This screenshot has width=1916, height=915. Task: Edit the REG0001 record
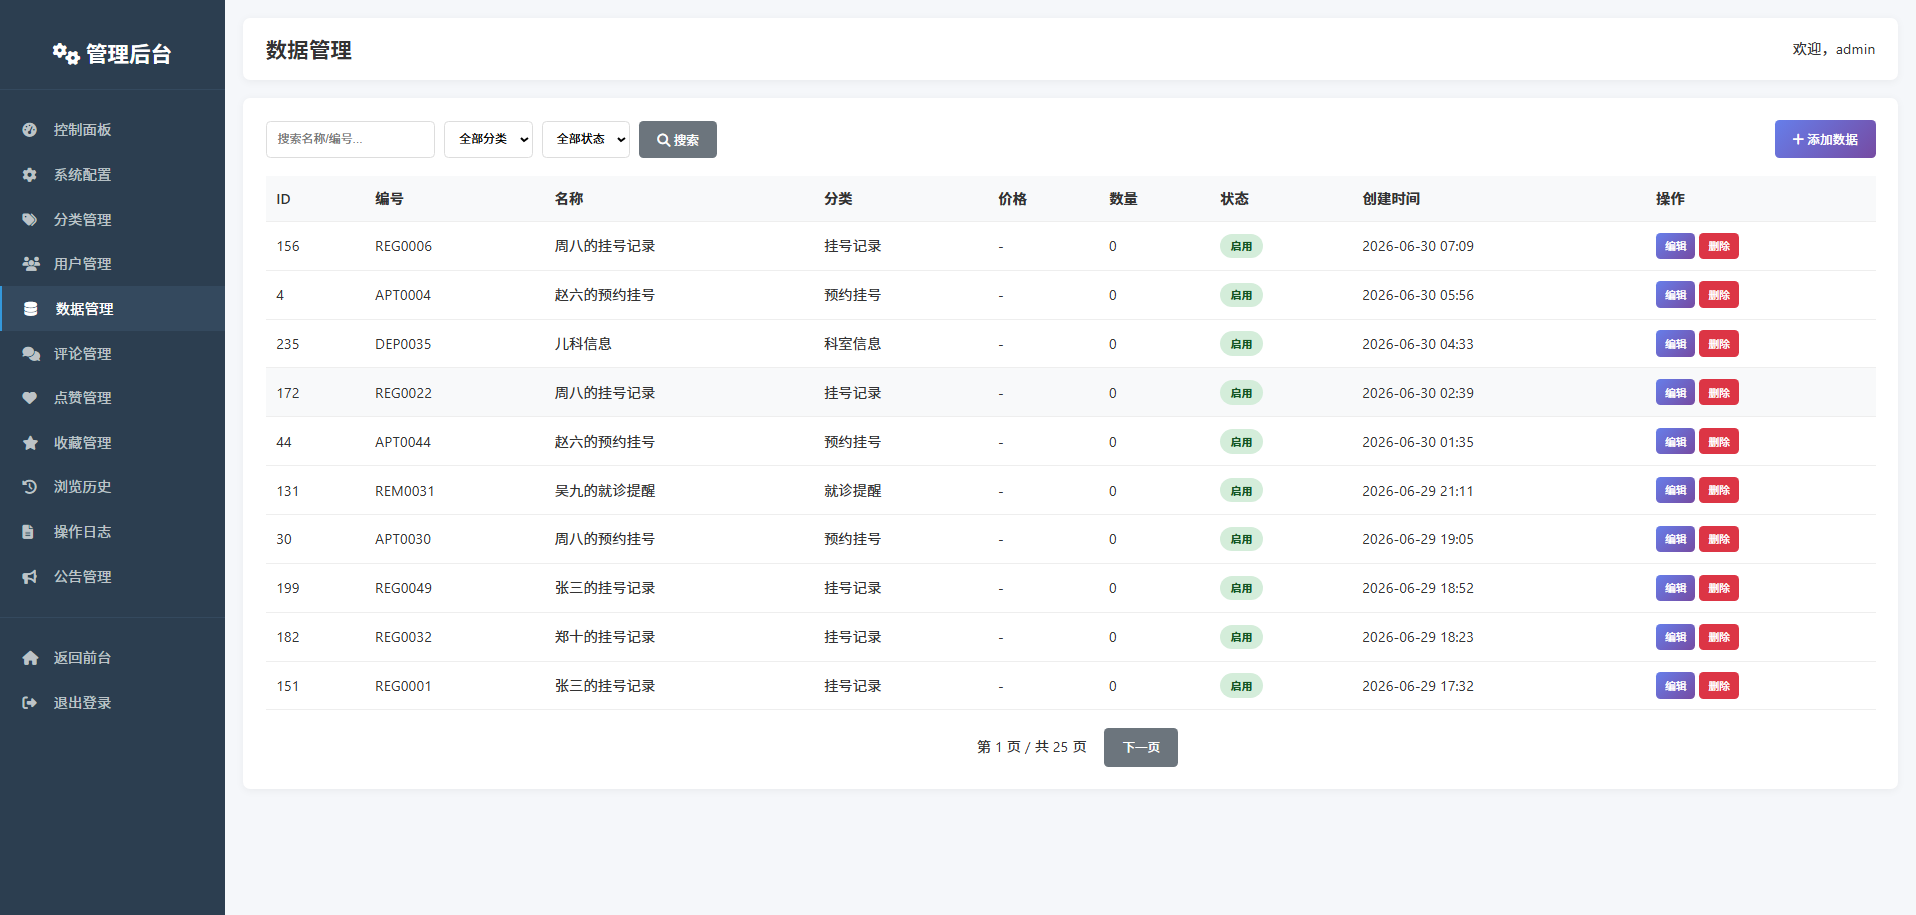(1675, 686)
